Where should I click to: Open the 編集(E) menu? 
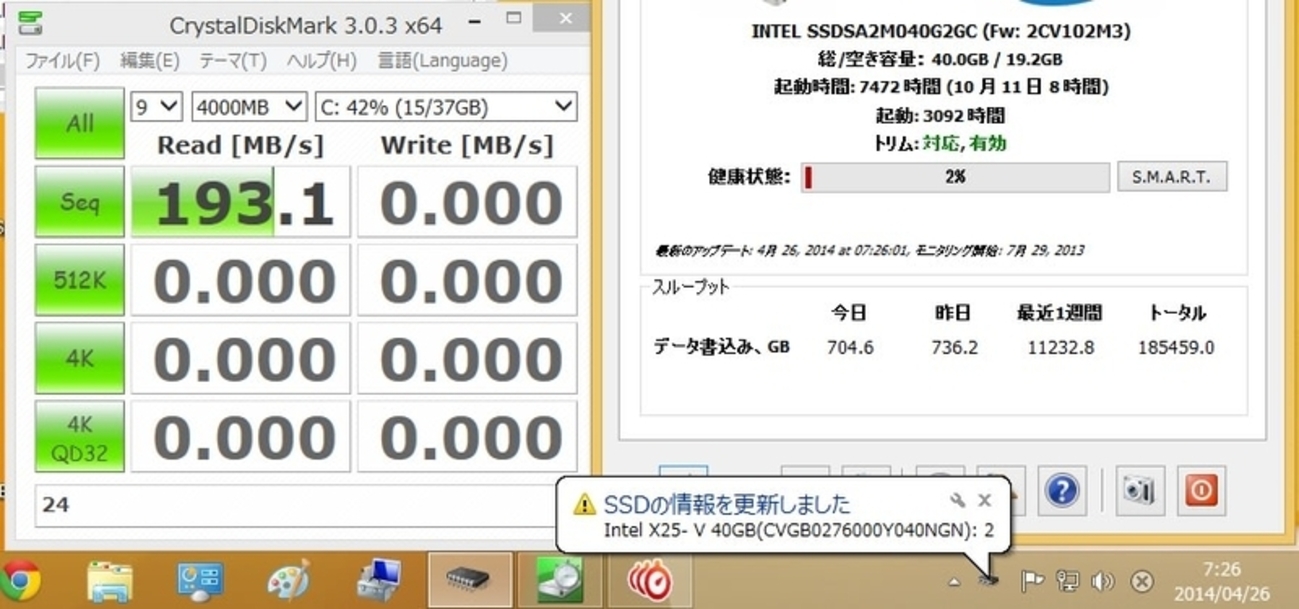click(150, 61)
